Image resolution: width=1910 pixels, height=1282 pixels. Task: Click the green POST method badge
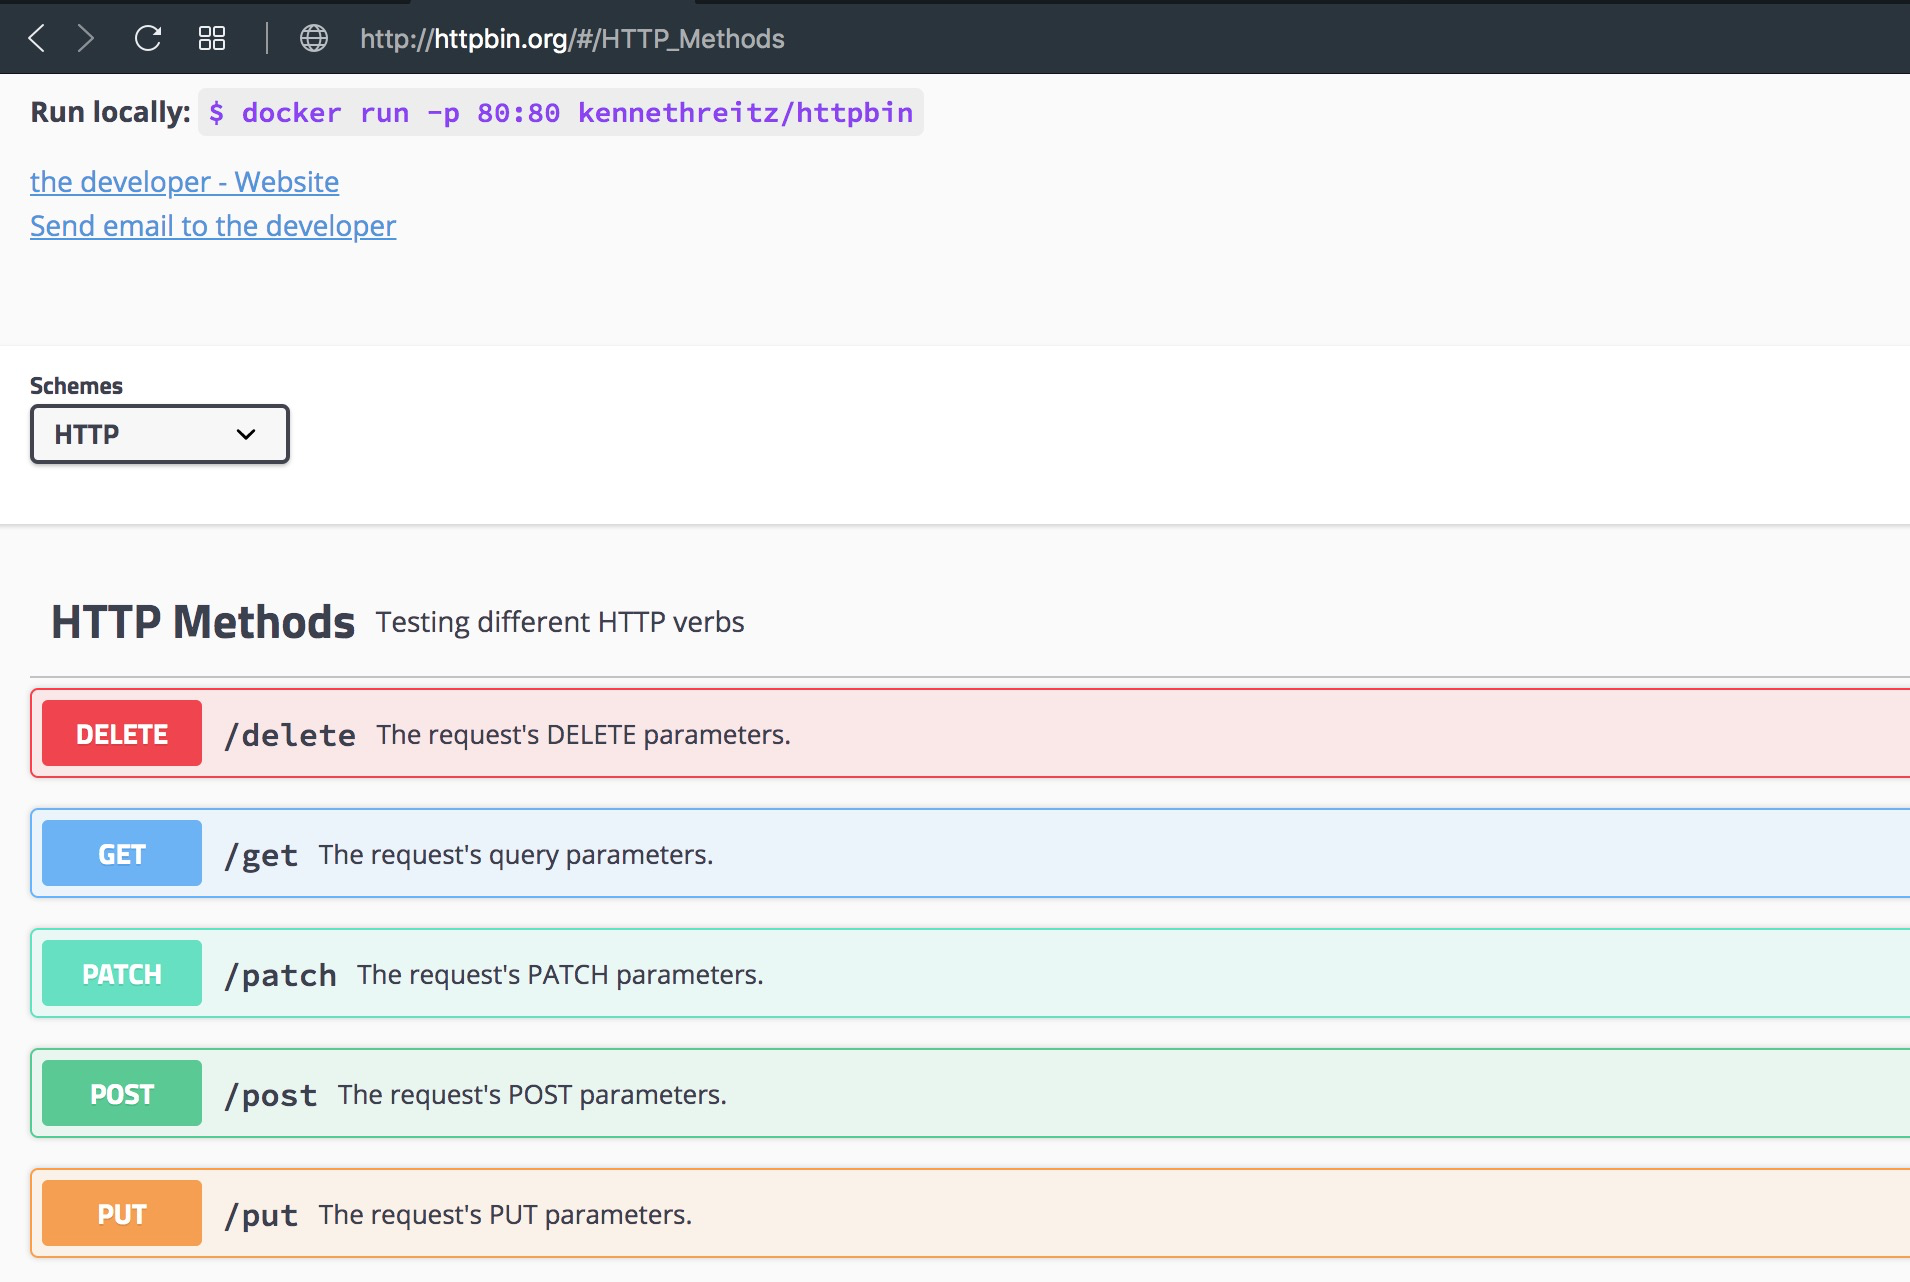tap(121, 1093)
